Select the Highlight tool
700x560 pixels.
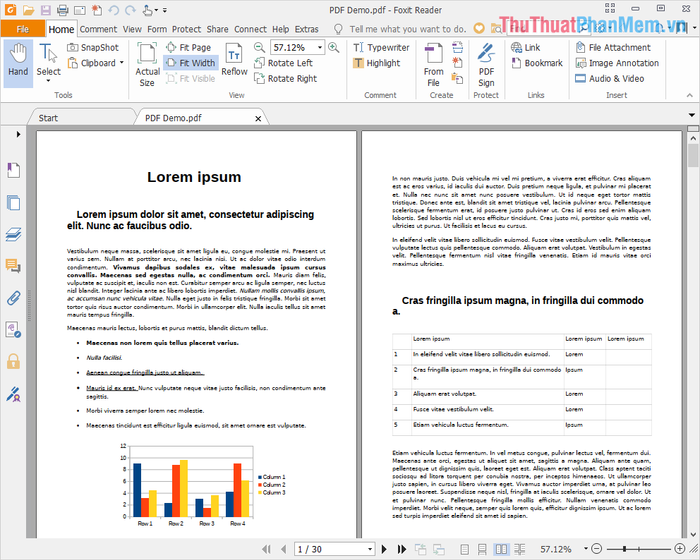[376, 63]
